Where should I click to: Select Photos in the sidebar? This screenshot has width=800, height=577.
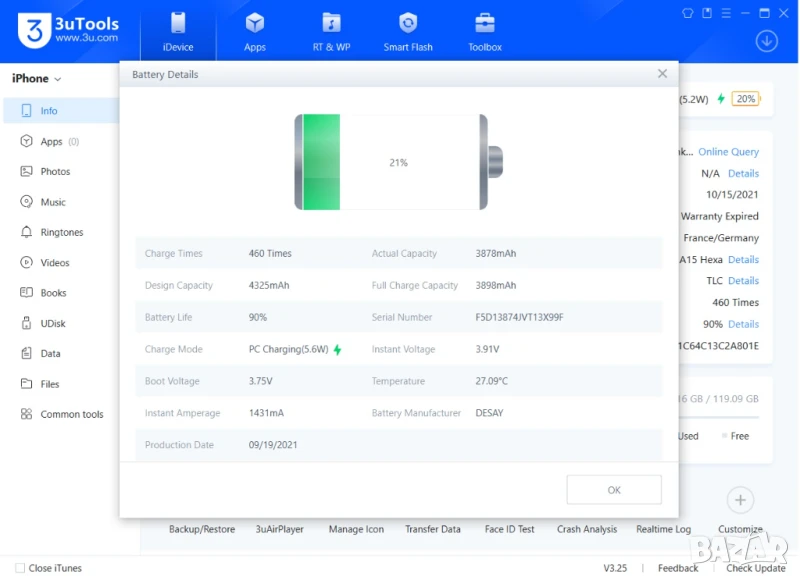point(55,172)
